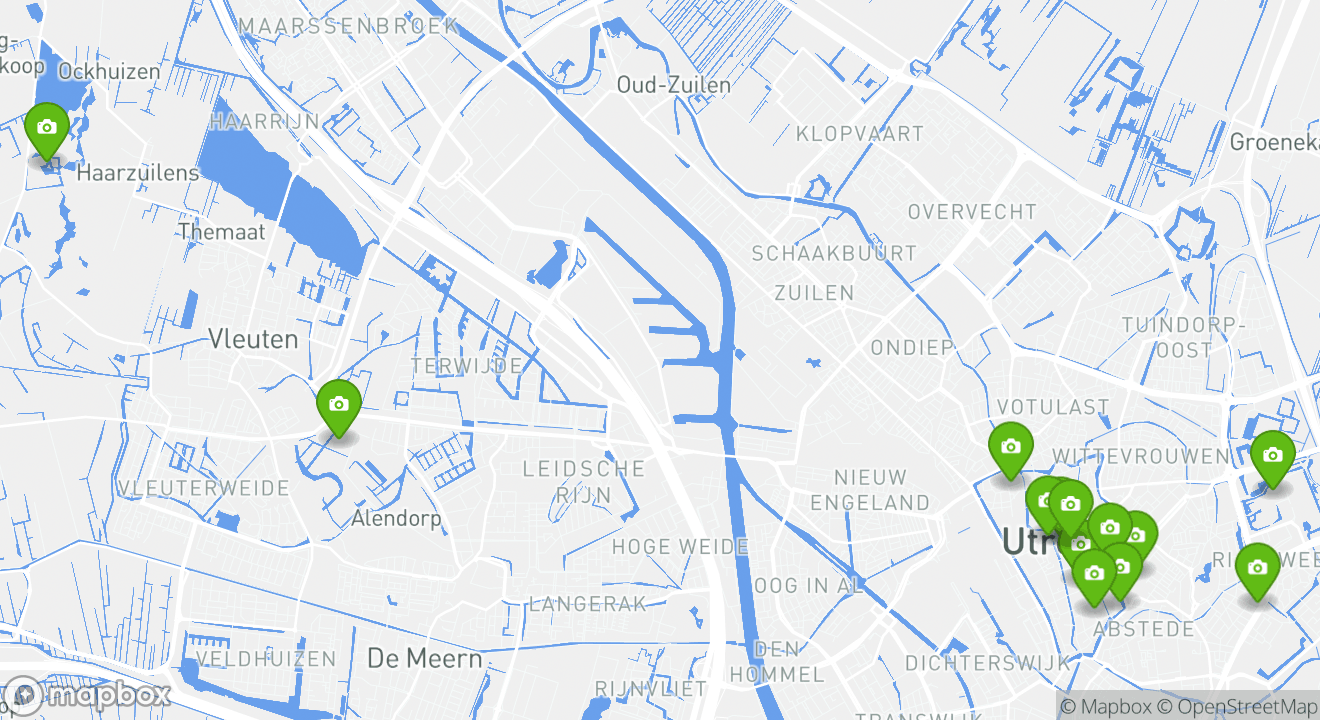Open camera pin right of Wittevrouwen label
Viewport: 1320px width, 720px height.
[1273, 458]
